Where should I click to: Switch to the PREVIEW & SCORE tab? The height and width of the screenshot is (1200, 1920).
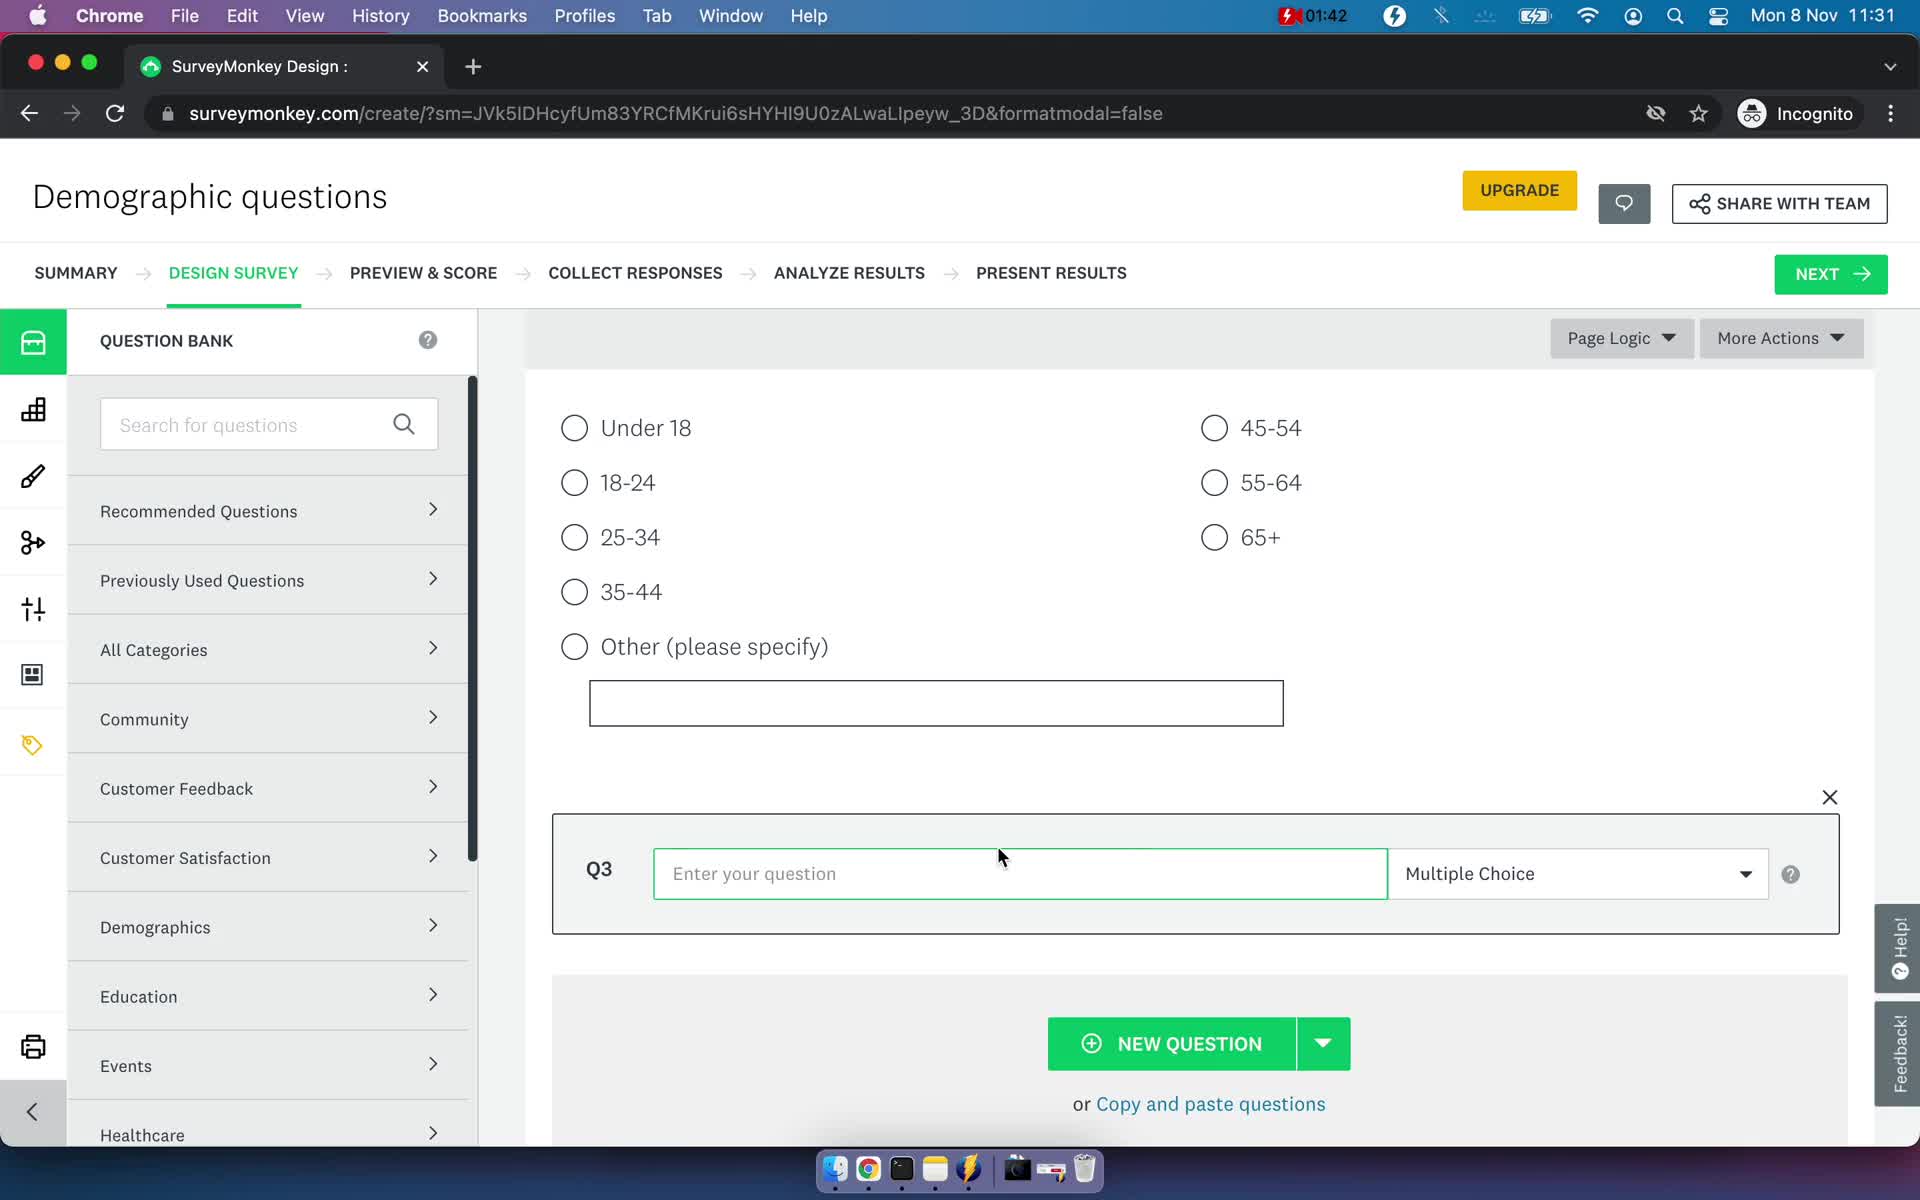[423, 272]
